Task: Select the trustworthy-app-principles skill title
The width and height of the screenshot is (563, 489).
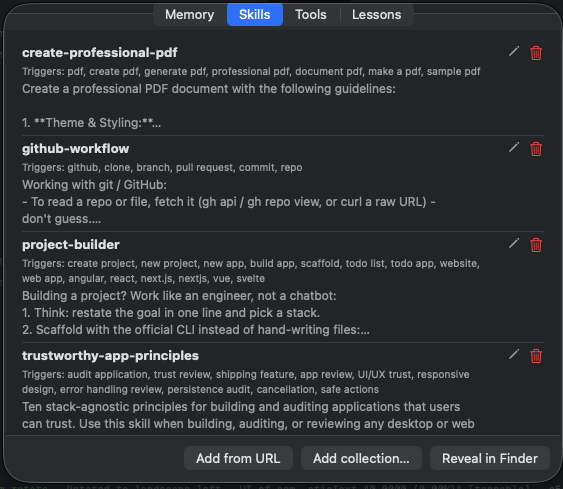Action: pos(110,355)
